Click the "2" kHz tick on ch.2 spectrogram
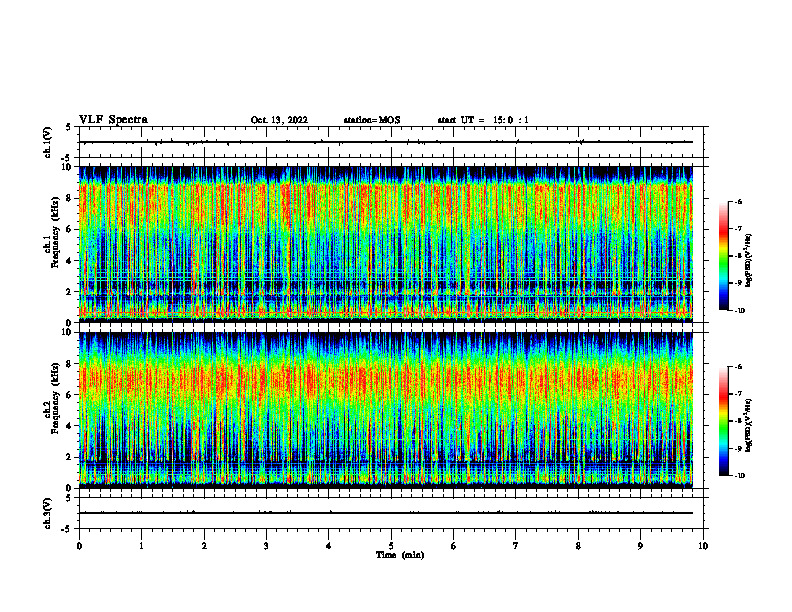 click(69, 457)
